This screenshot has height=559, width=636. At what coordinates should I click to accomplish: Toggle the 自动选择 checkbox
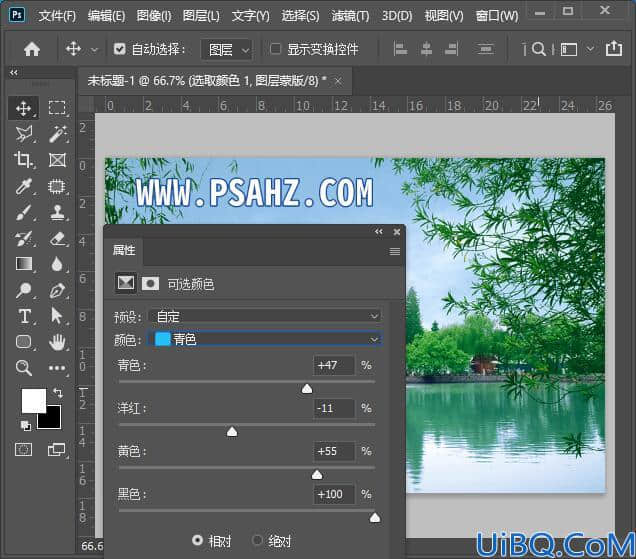coord(119,49)
